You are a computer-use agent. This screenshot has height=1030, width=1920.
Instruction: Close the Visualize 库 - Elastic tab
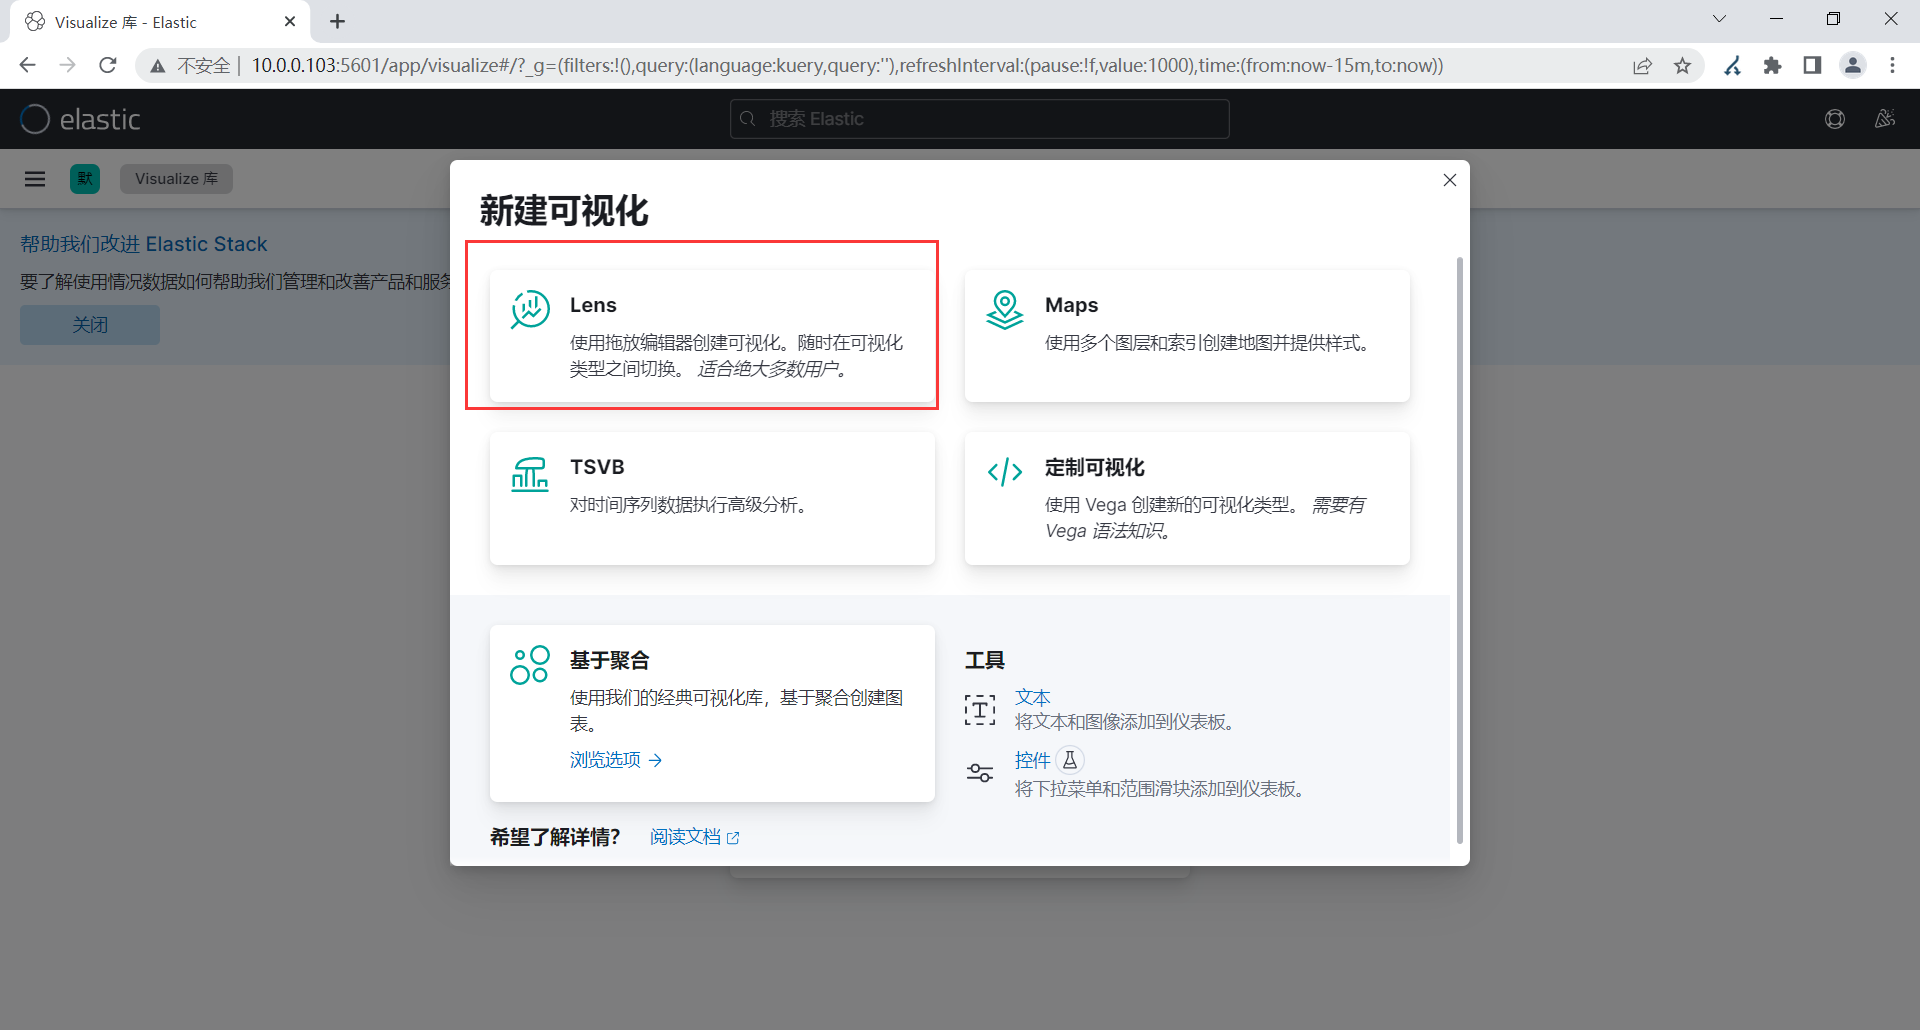point(290,22)
